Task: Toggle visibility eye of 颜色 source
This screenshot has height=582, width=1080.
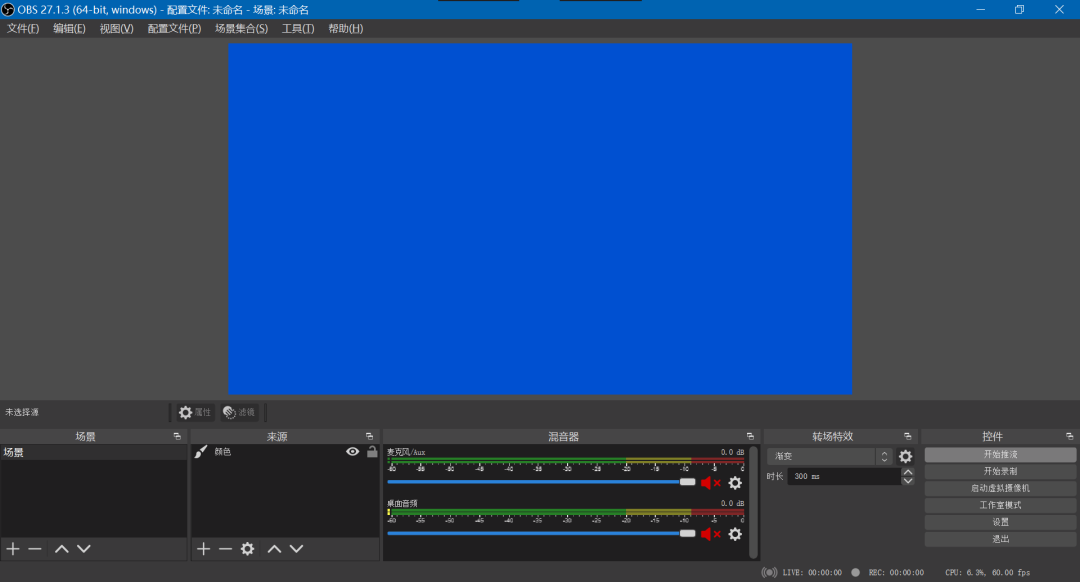Action: click(352, 452)
